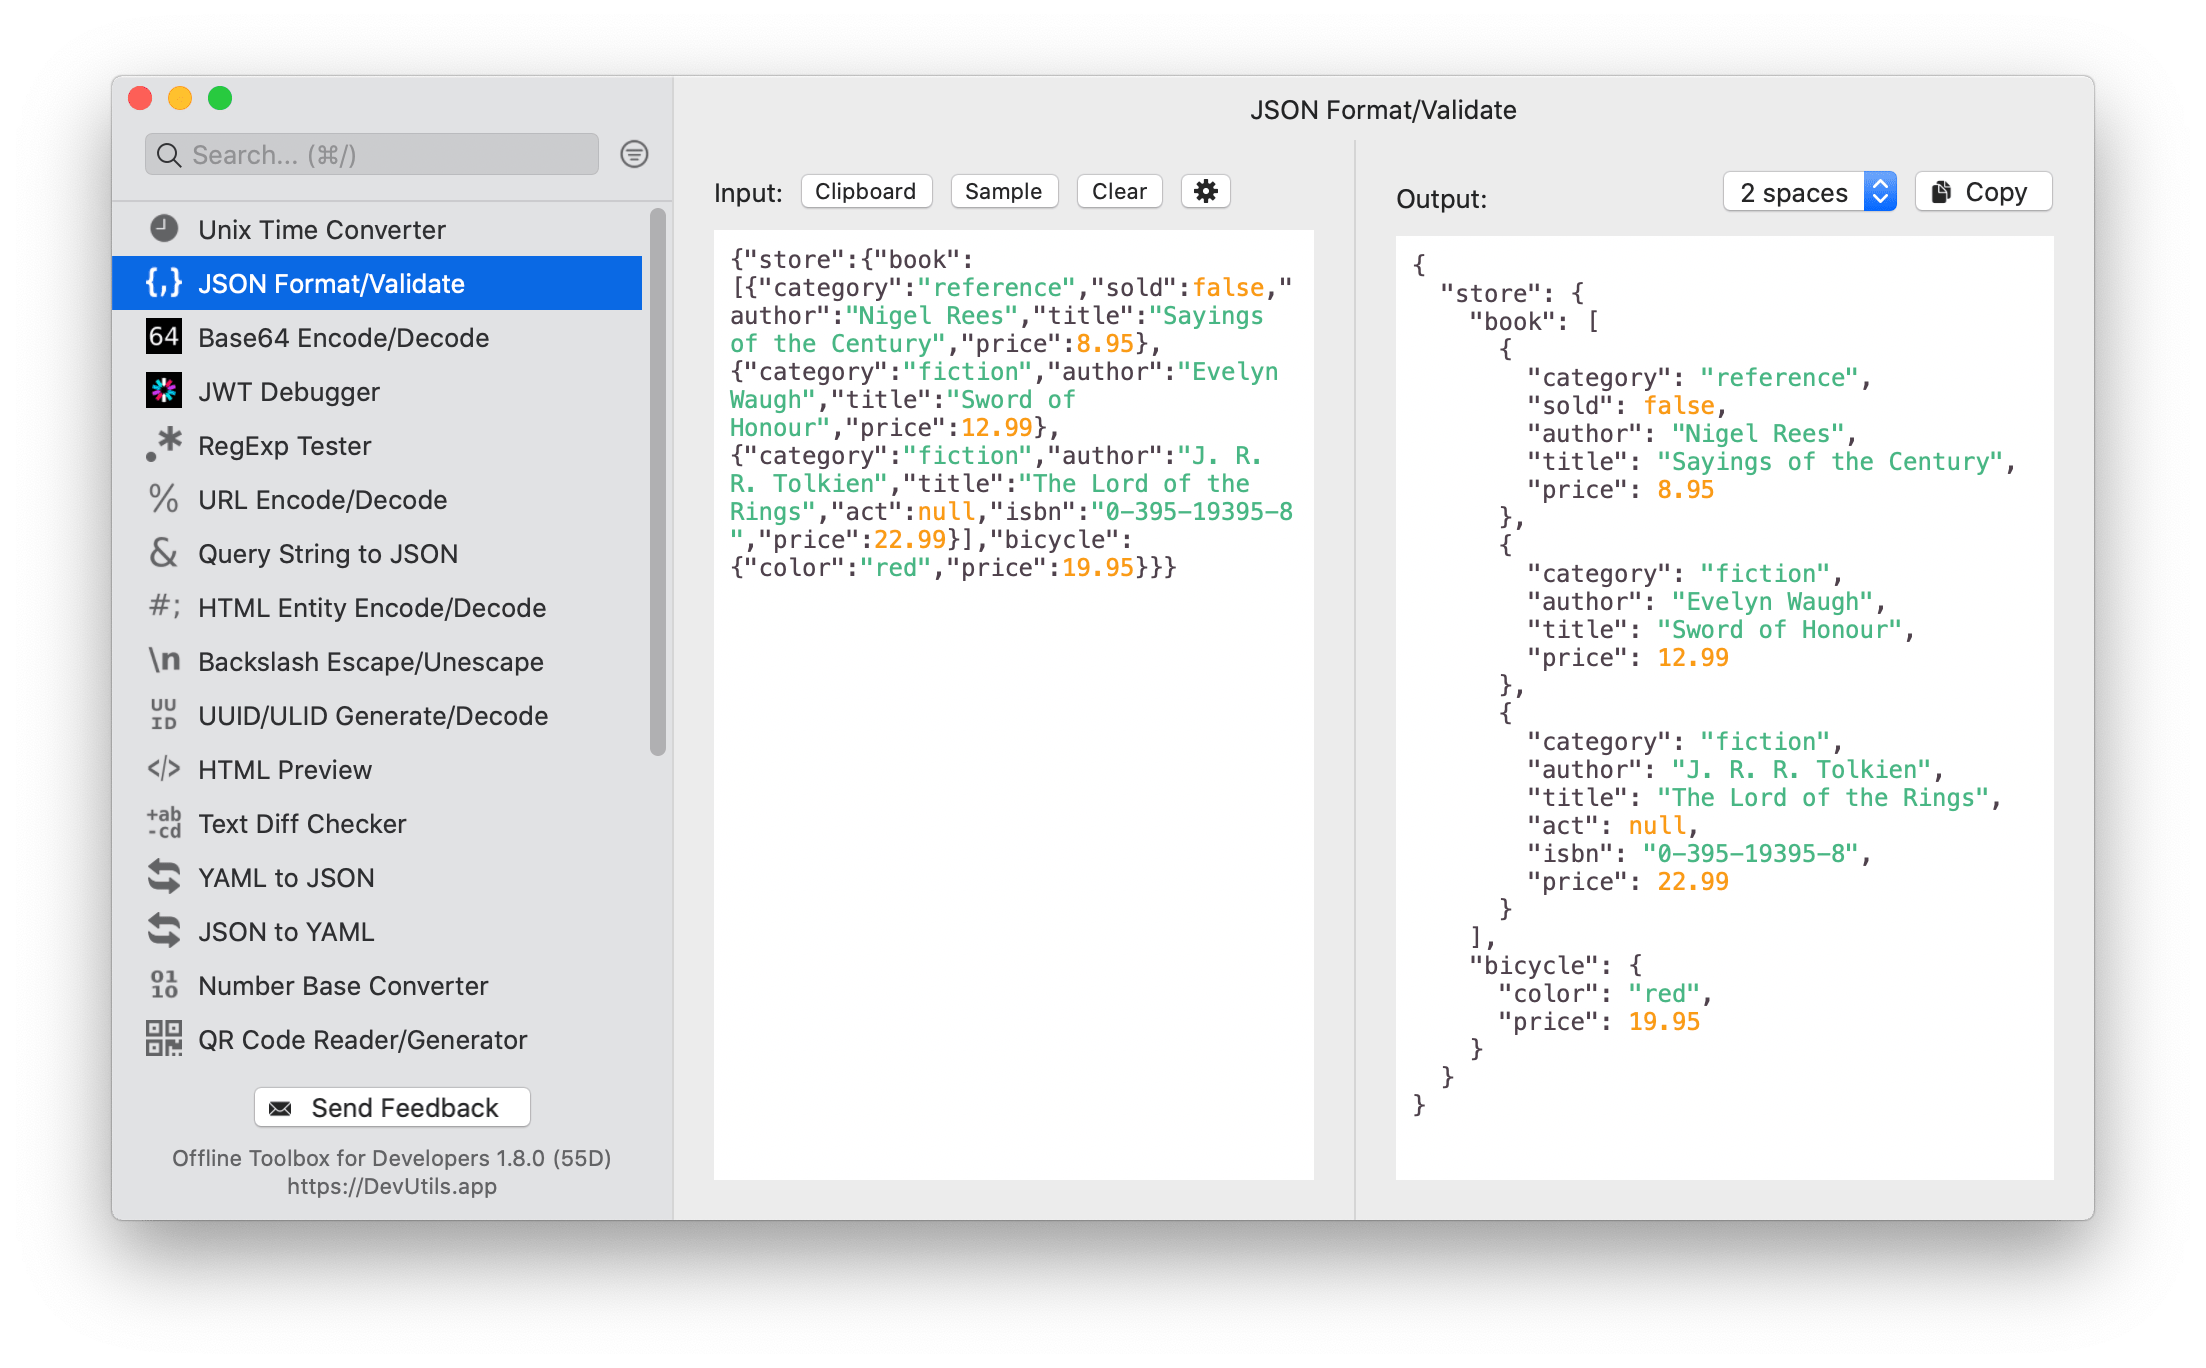Select the RegExp Tester tool
The width and height of the screenshot is (2206, 1368).
pyautogui.click(x=284, y=445)
